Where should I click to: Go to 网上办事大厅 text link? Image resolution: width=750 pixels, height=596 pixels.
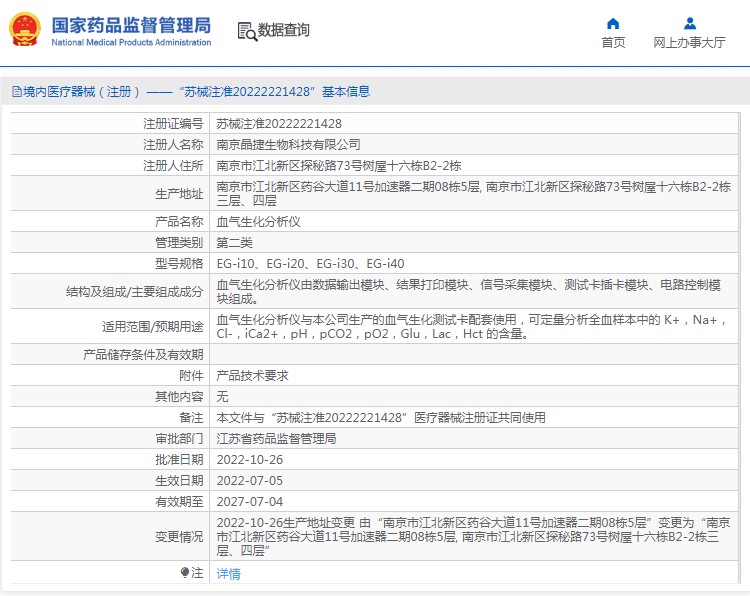pos(689,43)
